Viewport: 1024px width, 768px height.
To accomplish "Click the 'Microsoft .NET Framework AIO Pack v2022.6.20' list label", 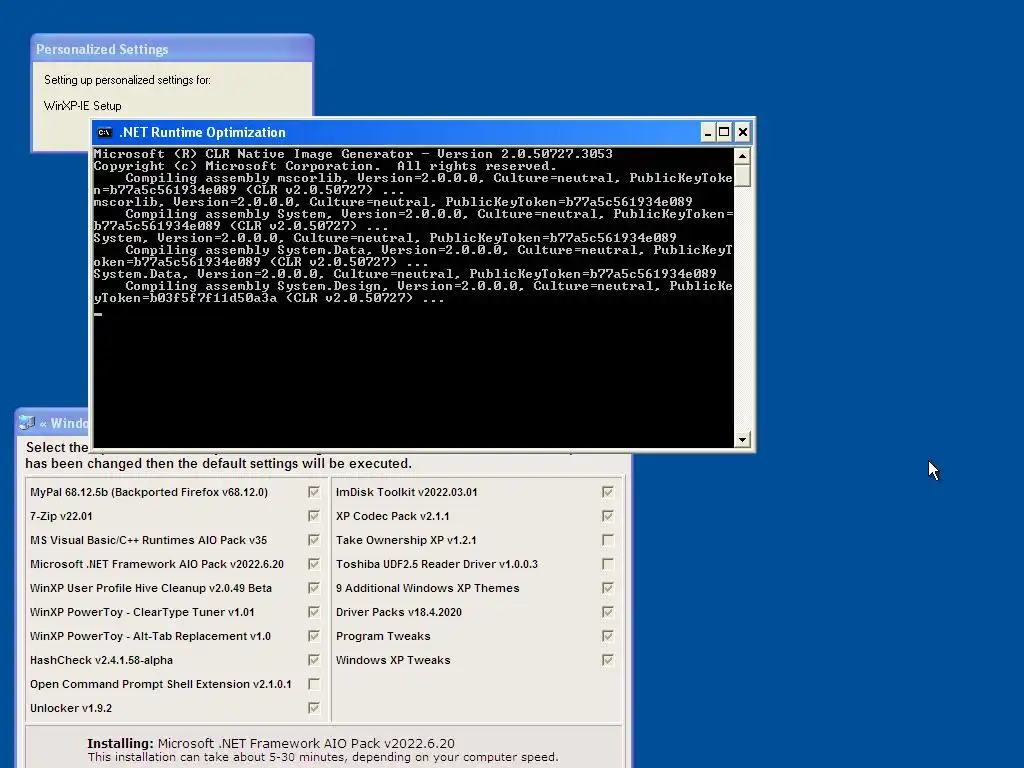I will point(157,564).
